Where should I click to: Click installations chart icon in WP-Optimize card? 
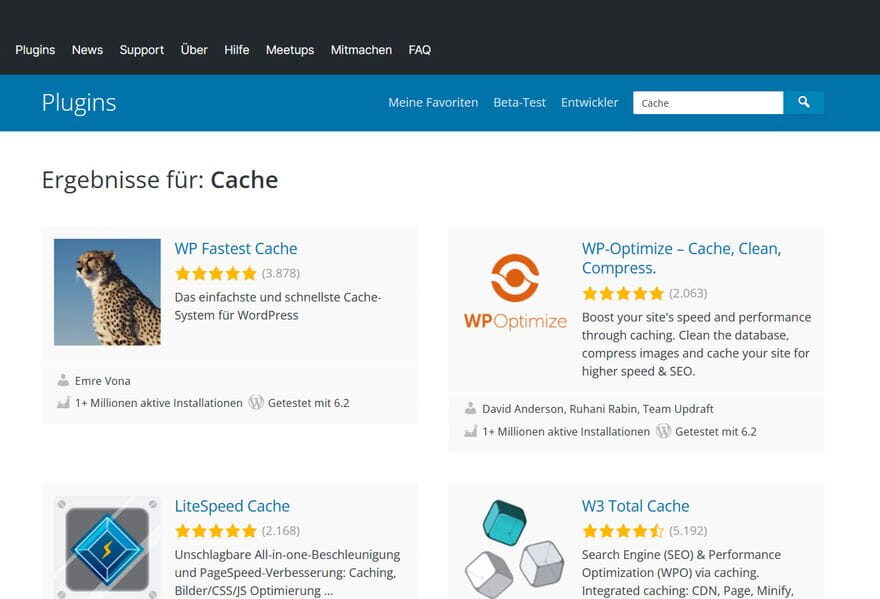point(470,431)
